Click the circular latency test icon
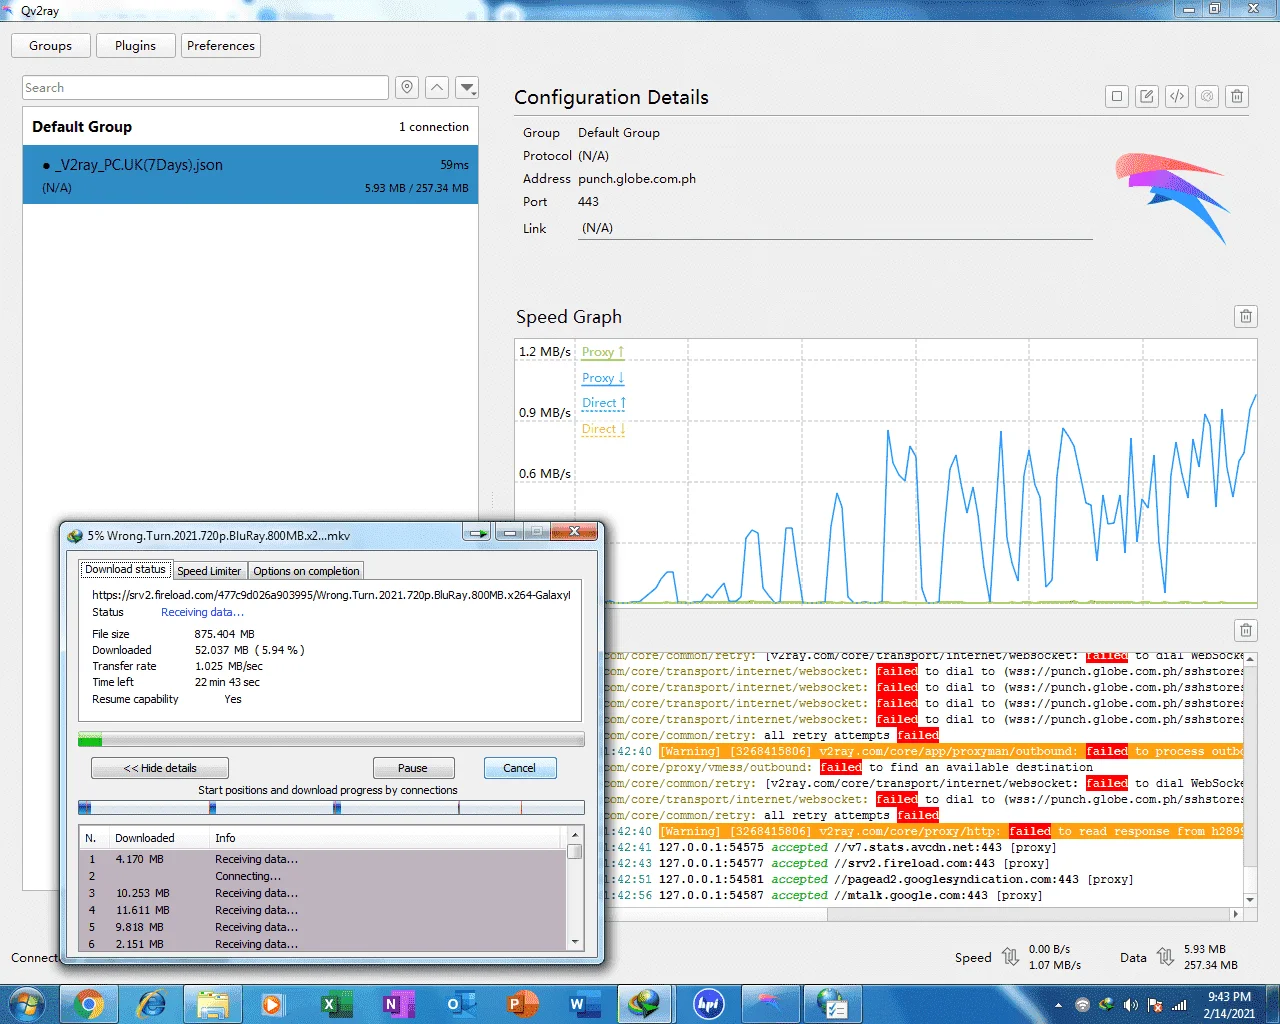This screenshot has width=1280, height=1024. 1207,96
